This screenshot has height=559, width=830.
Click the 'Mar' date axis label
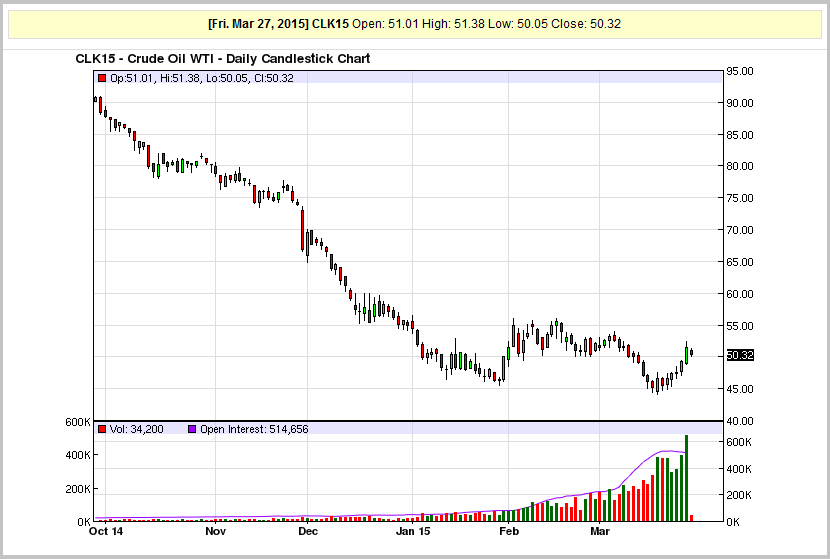coord(600,531)
